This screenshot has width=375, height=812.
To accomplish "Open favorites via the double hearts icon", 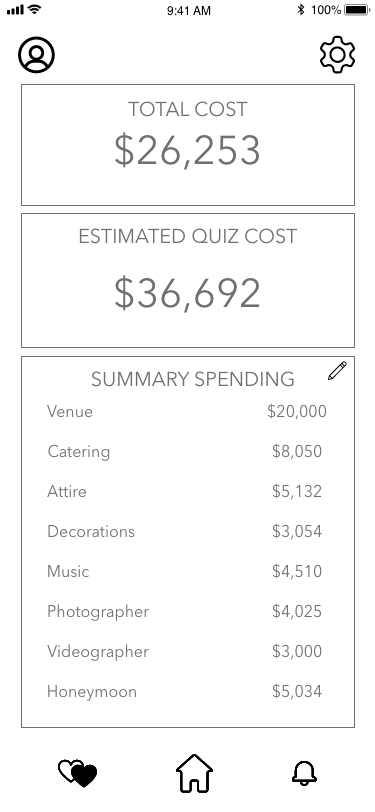I will tap(78, 774).
